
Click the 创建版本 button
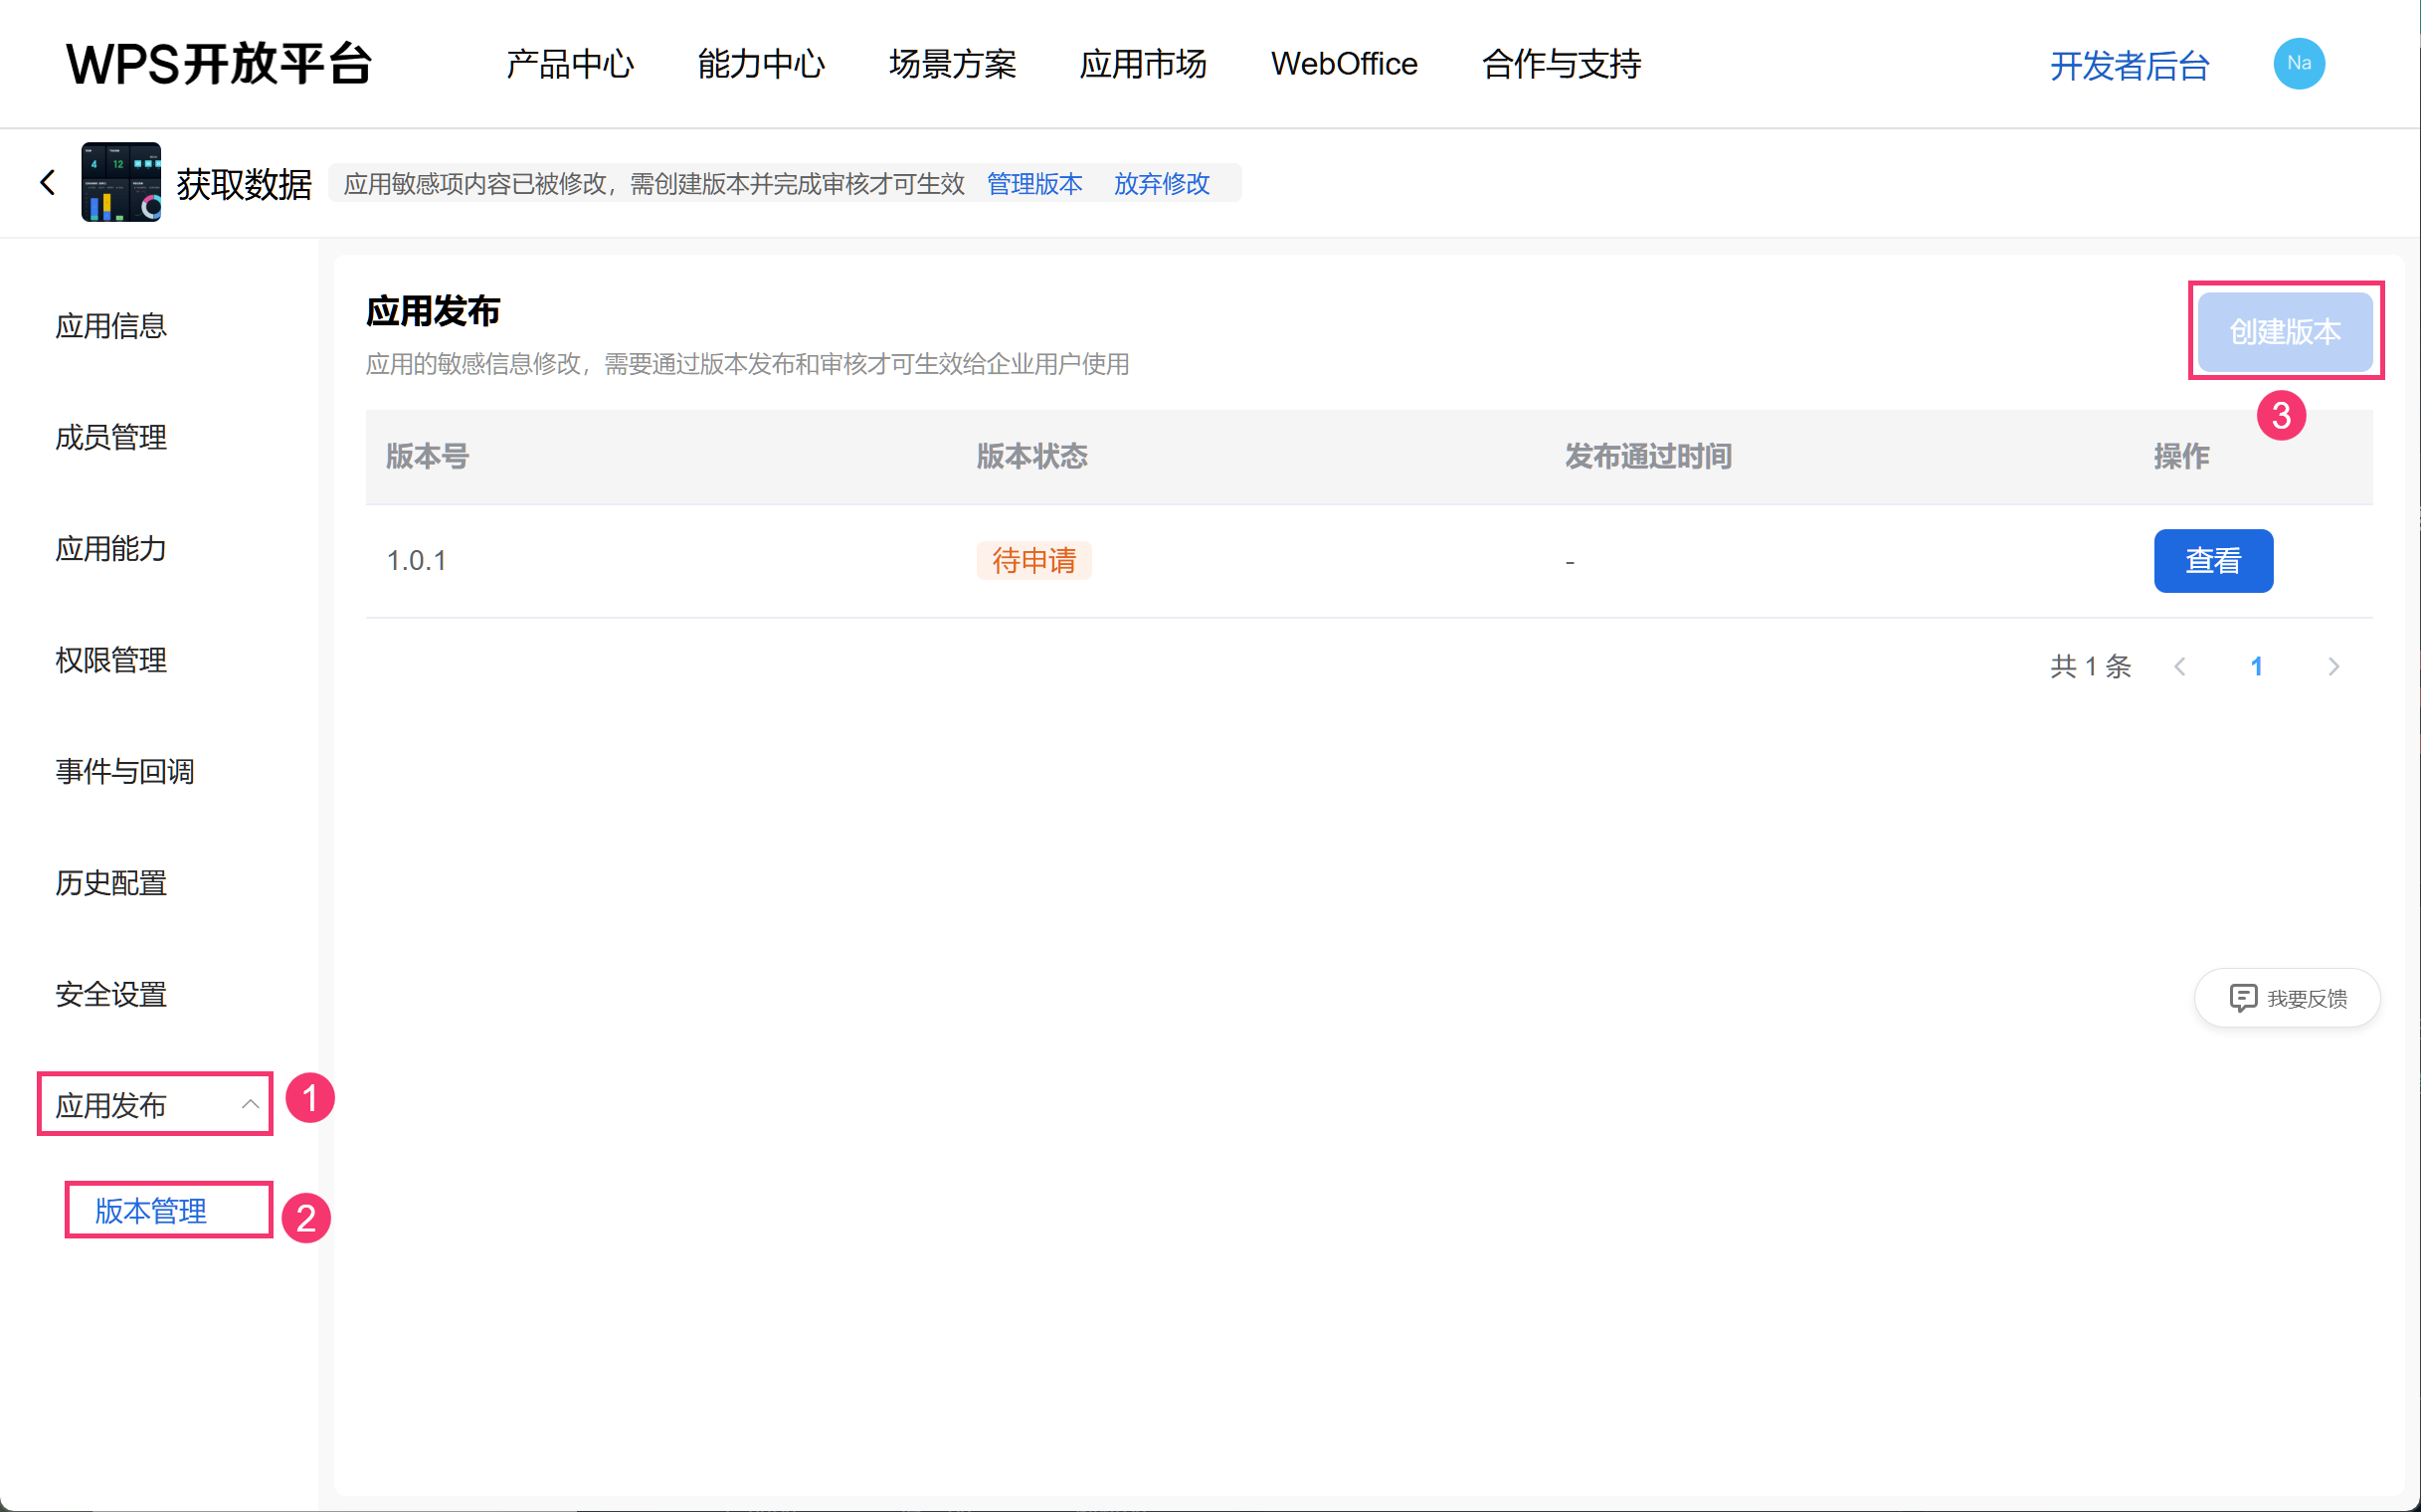pos(2284,331)
